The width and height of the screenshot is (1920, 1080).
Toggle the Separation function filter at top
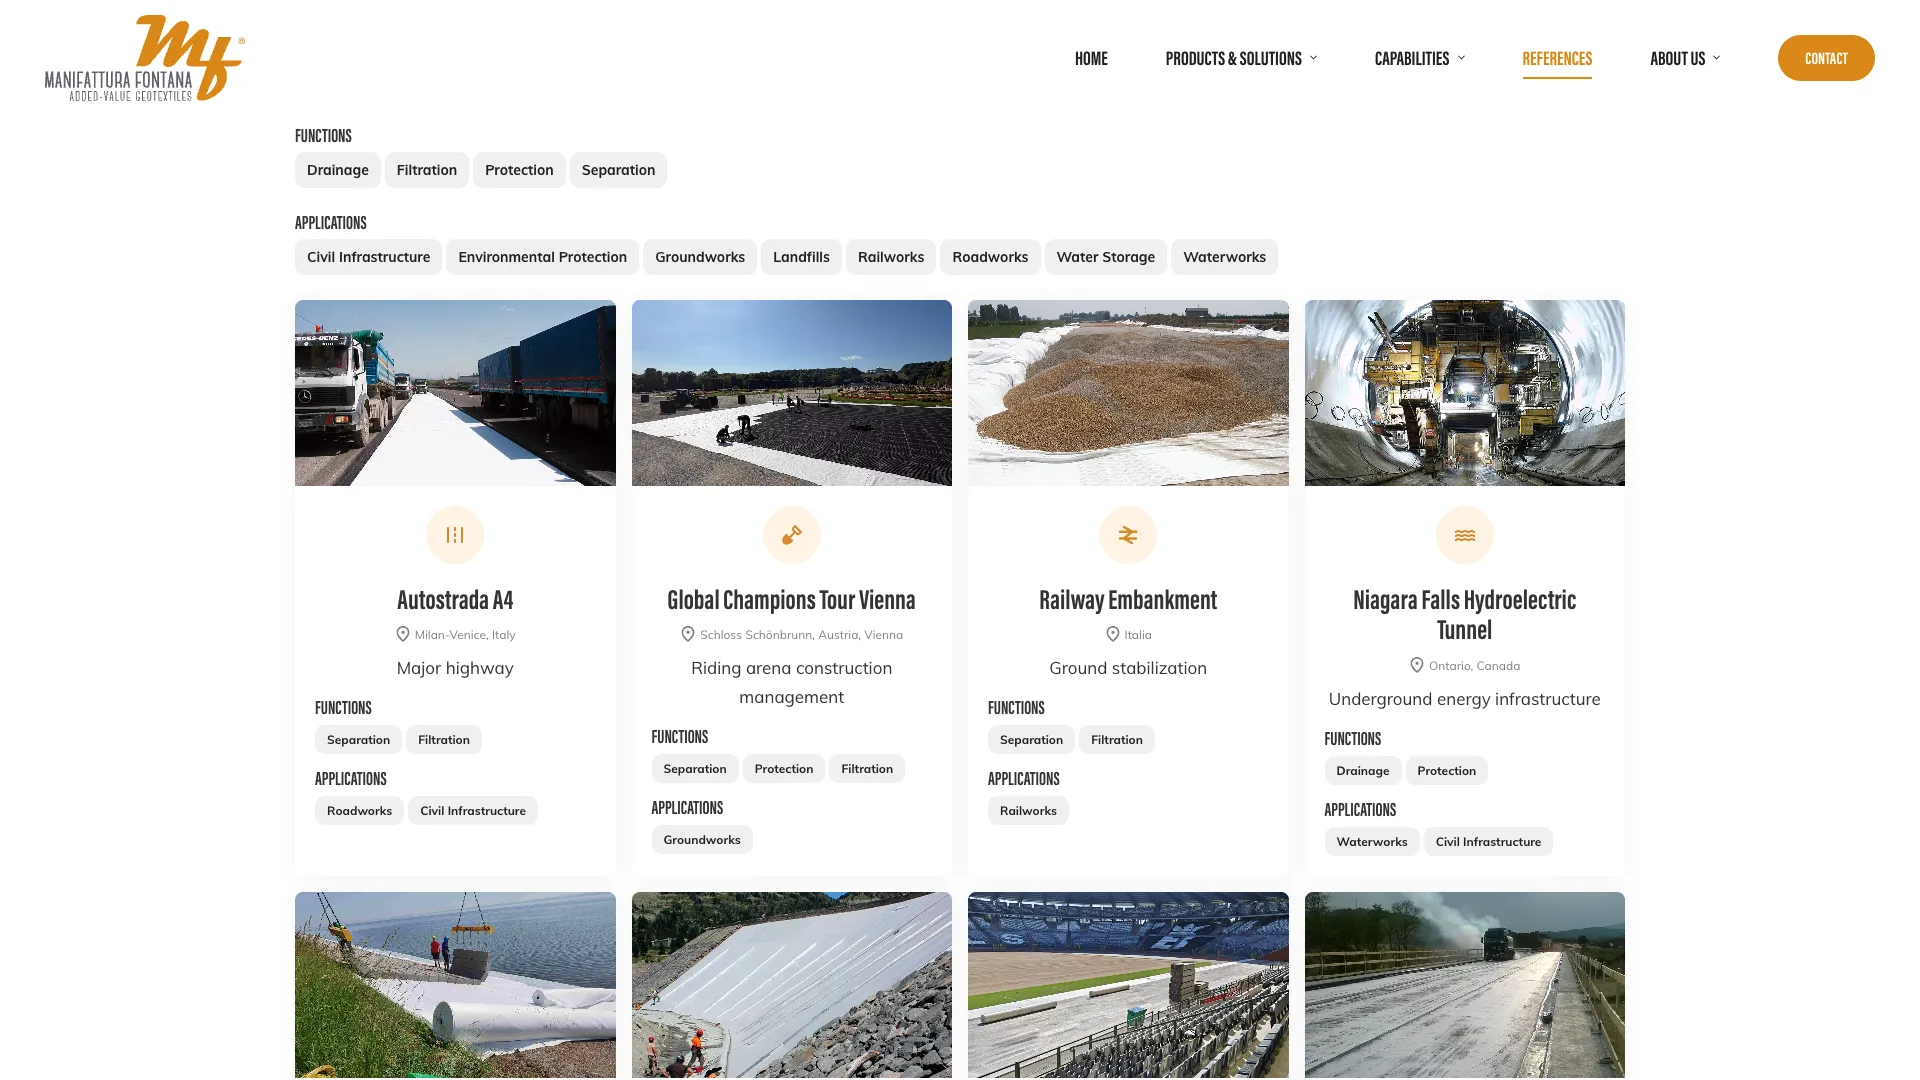[618, 170]
